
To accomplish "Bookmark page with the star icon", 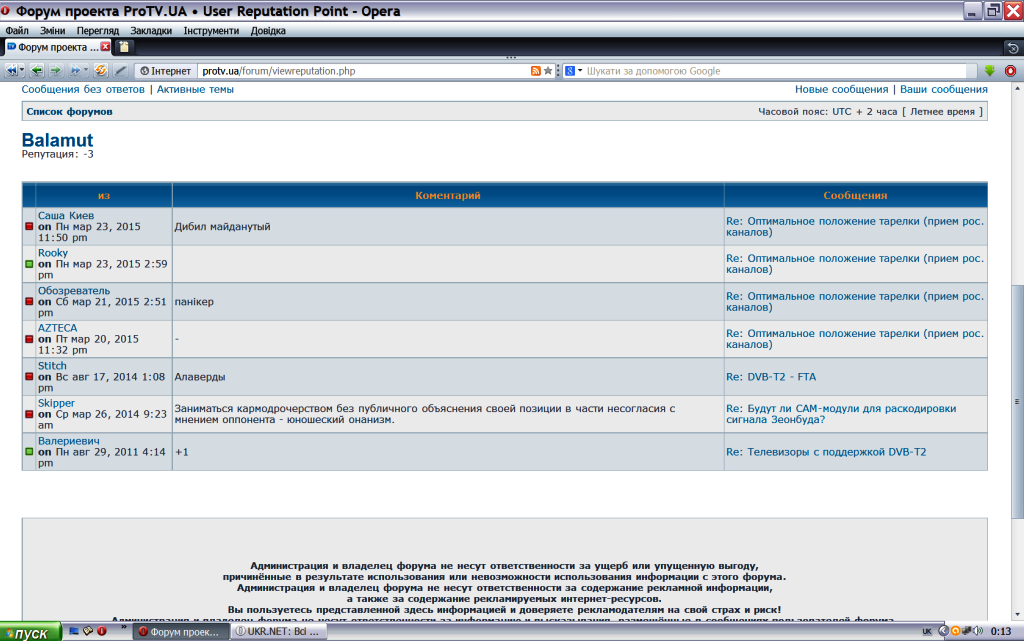I will [548, 71].
